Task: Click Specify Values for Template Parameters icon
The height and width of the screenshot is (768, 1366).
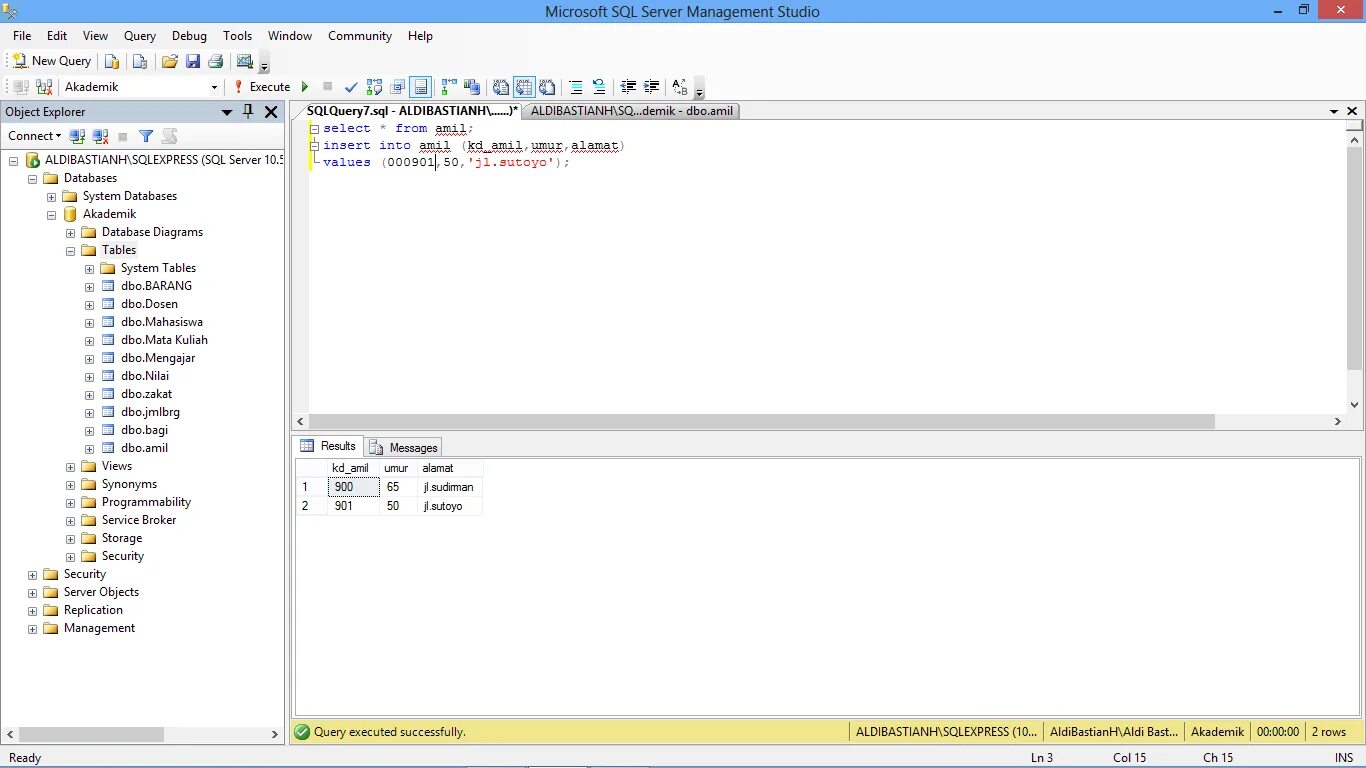Action: (680, 87)
